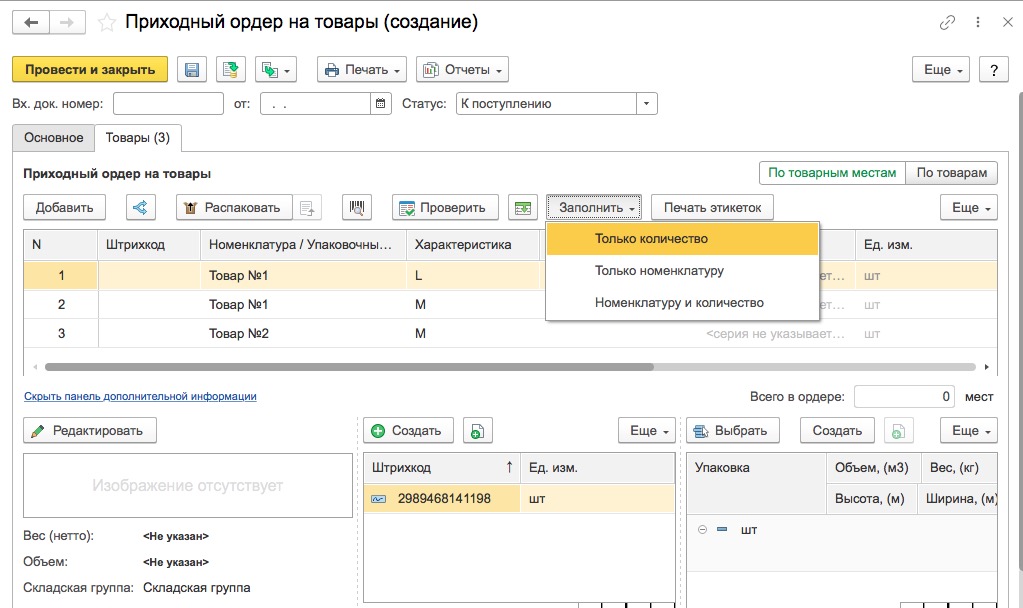Image resolution: width=1023 pixels, height=608 pixels.
Task: Click Провести и закрыть button
Action: [x=90, y=70]
